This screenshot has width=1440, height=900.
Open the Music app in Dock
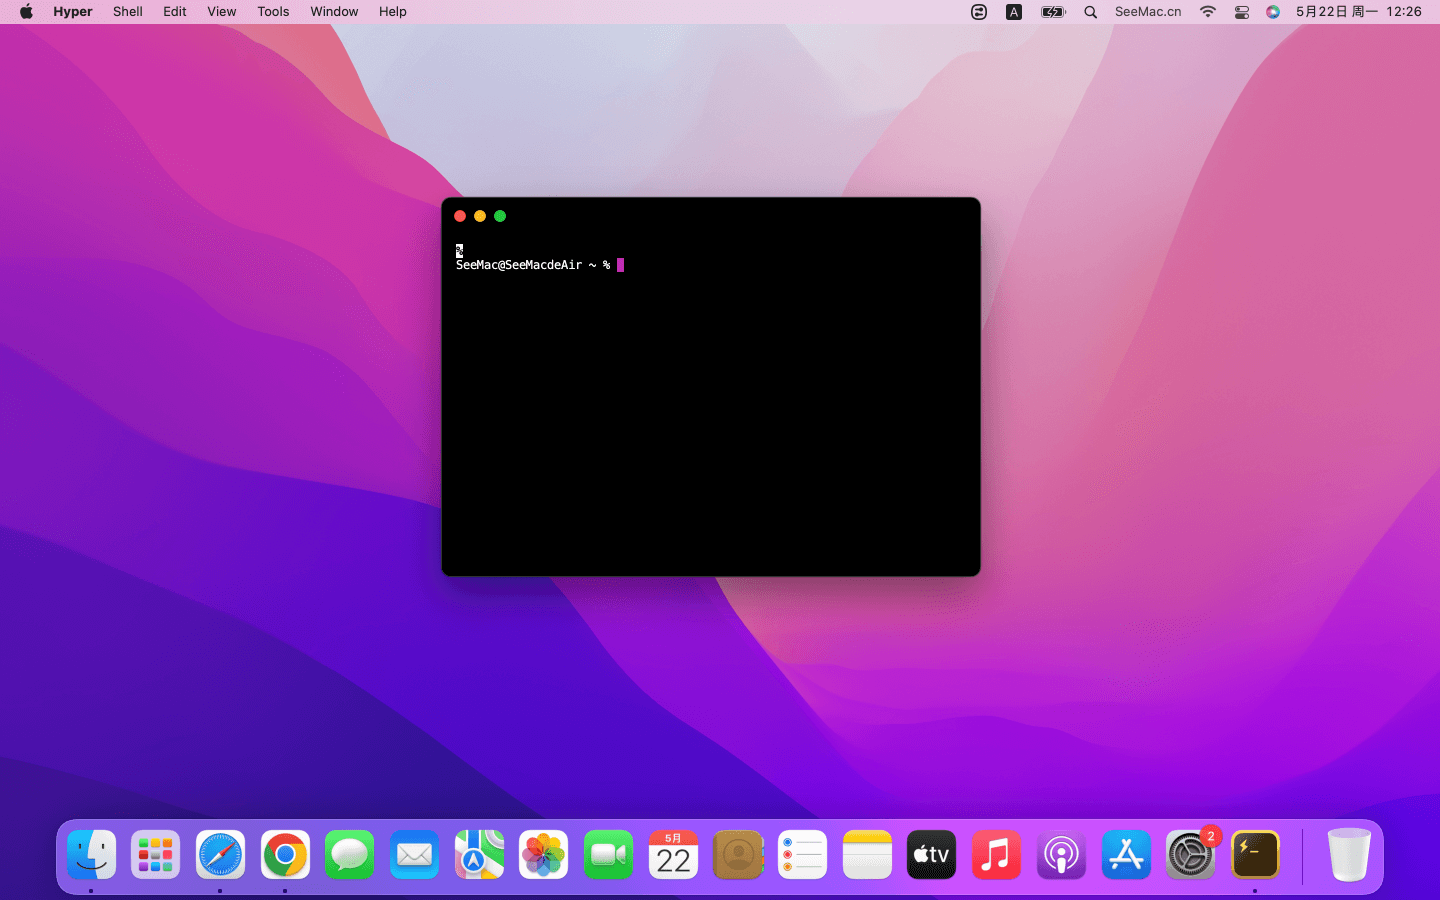[996, 855]
